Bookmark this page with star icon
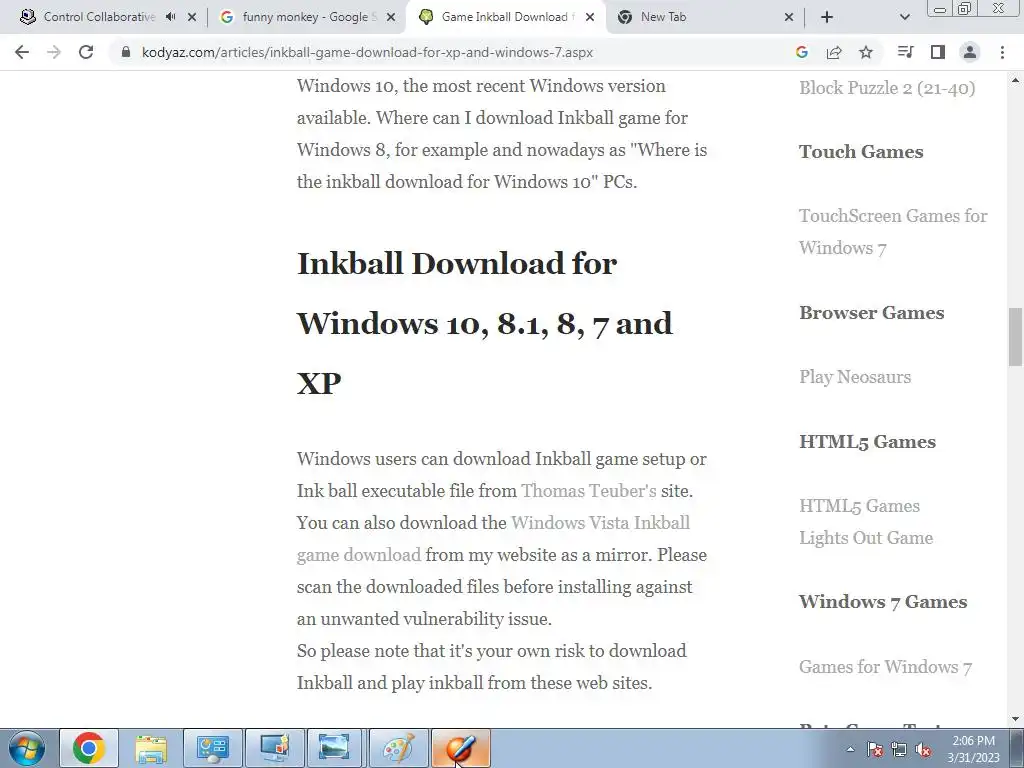This screenshot has width=1024, height=768. coord(866,52)
